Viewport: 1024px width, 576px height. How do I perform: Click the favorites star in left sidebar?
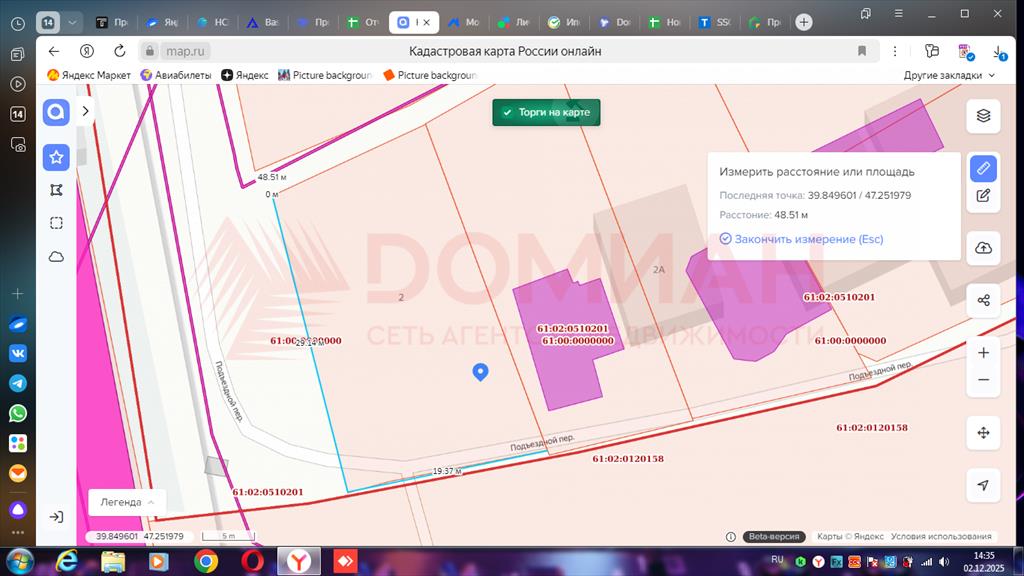(x=56, y=157)
